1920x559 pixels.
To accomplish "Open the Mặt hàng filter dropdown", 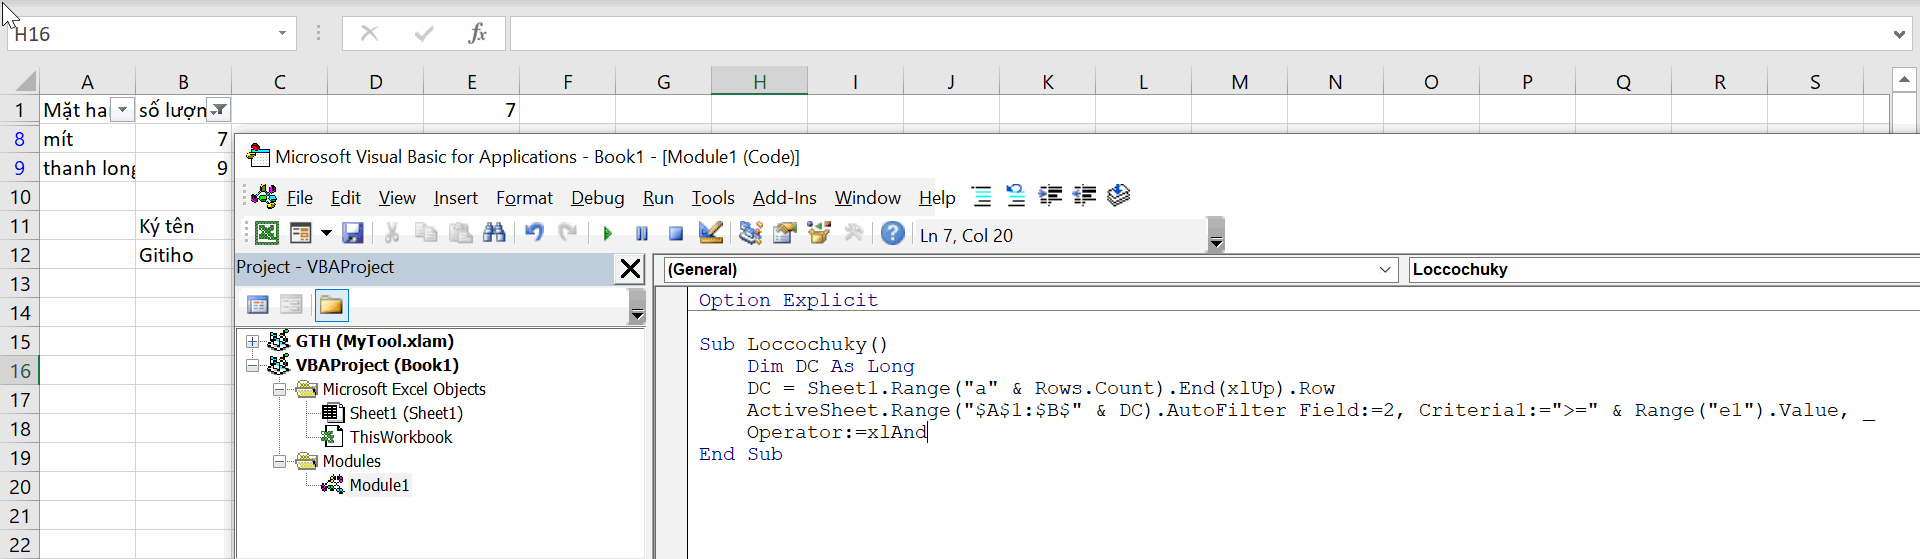I will pos(122,110).
